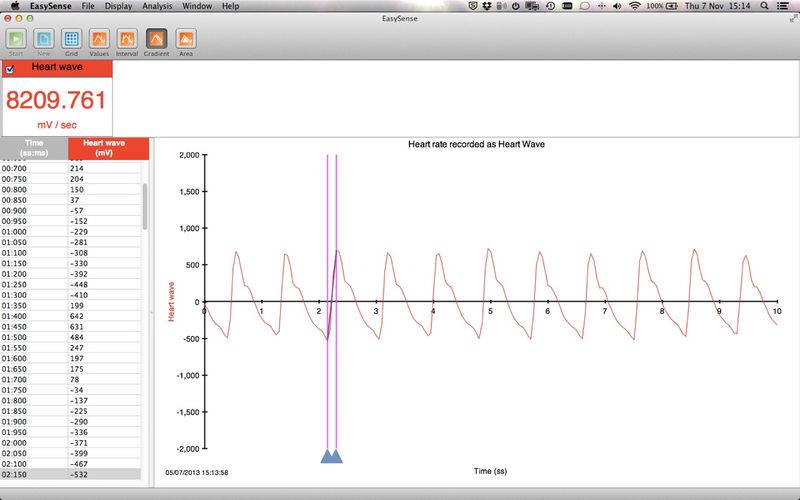Select the 01:450 table row

click(70, 326)
